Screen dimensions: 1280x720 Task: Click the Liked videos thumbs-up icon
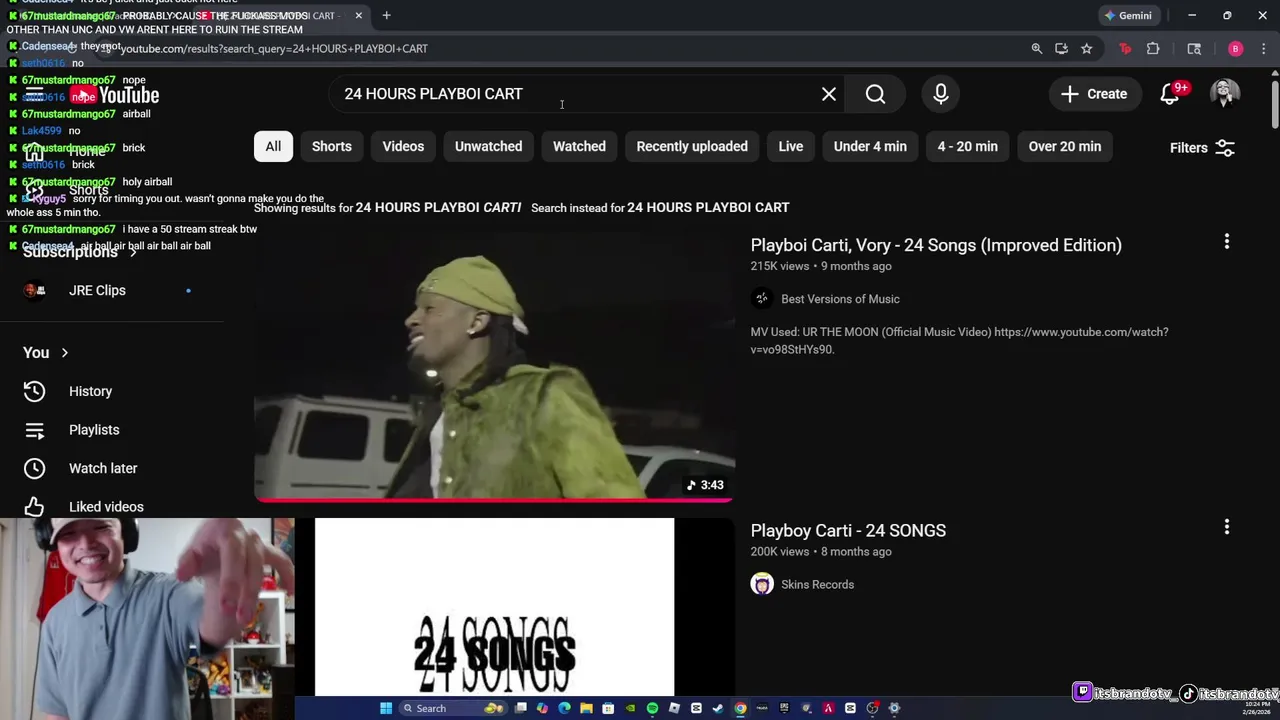pyautogui.click(x=34, y=506)
